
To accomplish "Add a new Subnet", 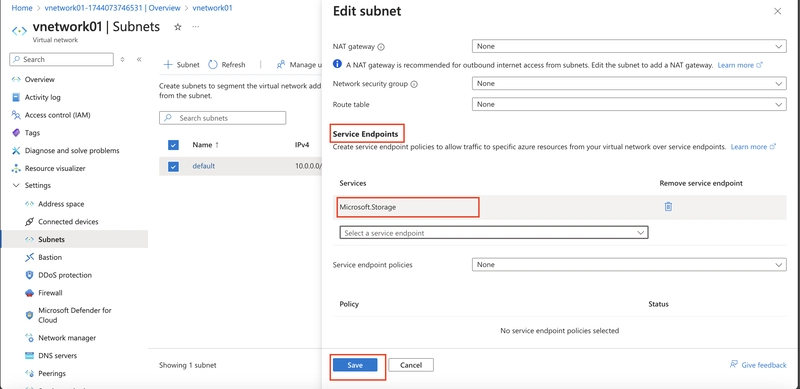I will [x=181, y=65].
